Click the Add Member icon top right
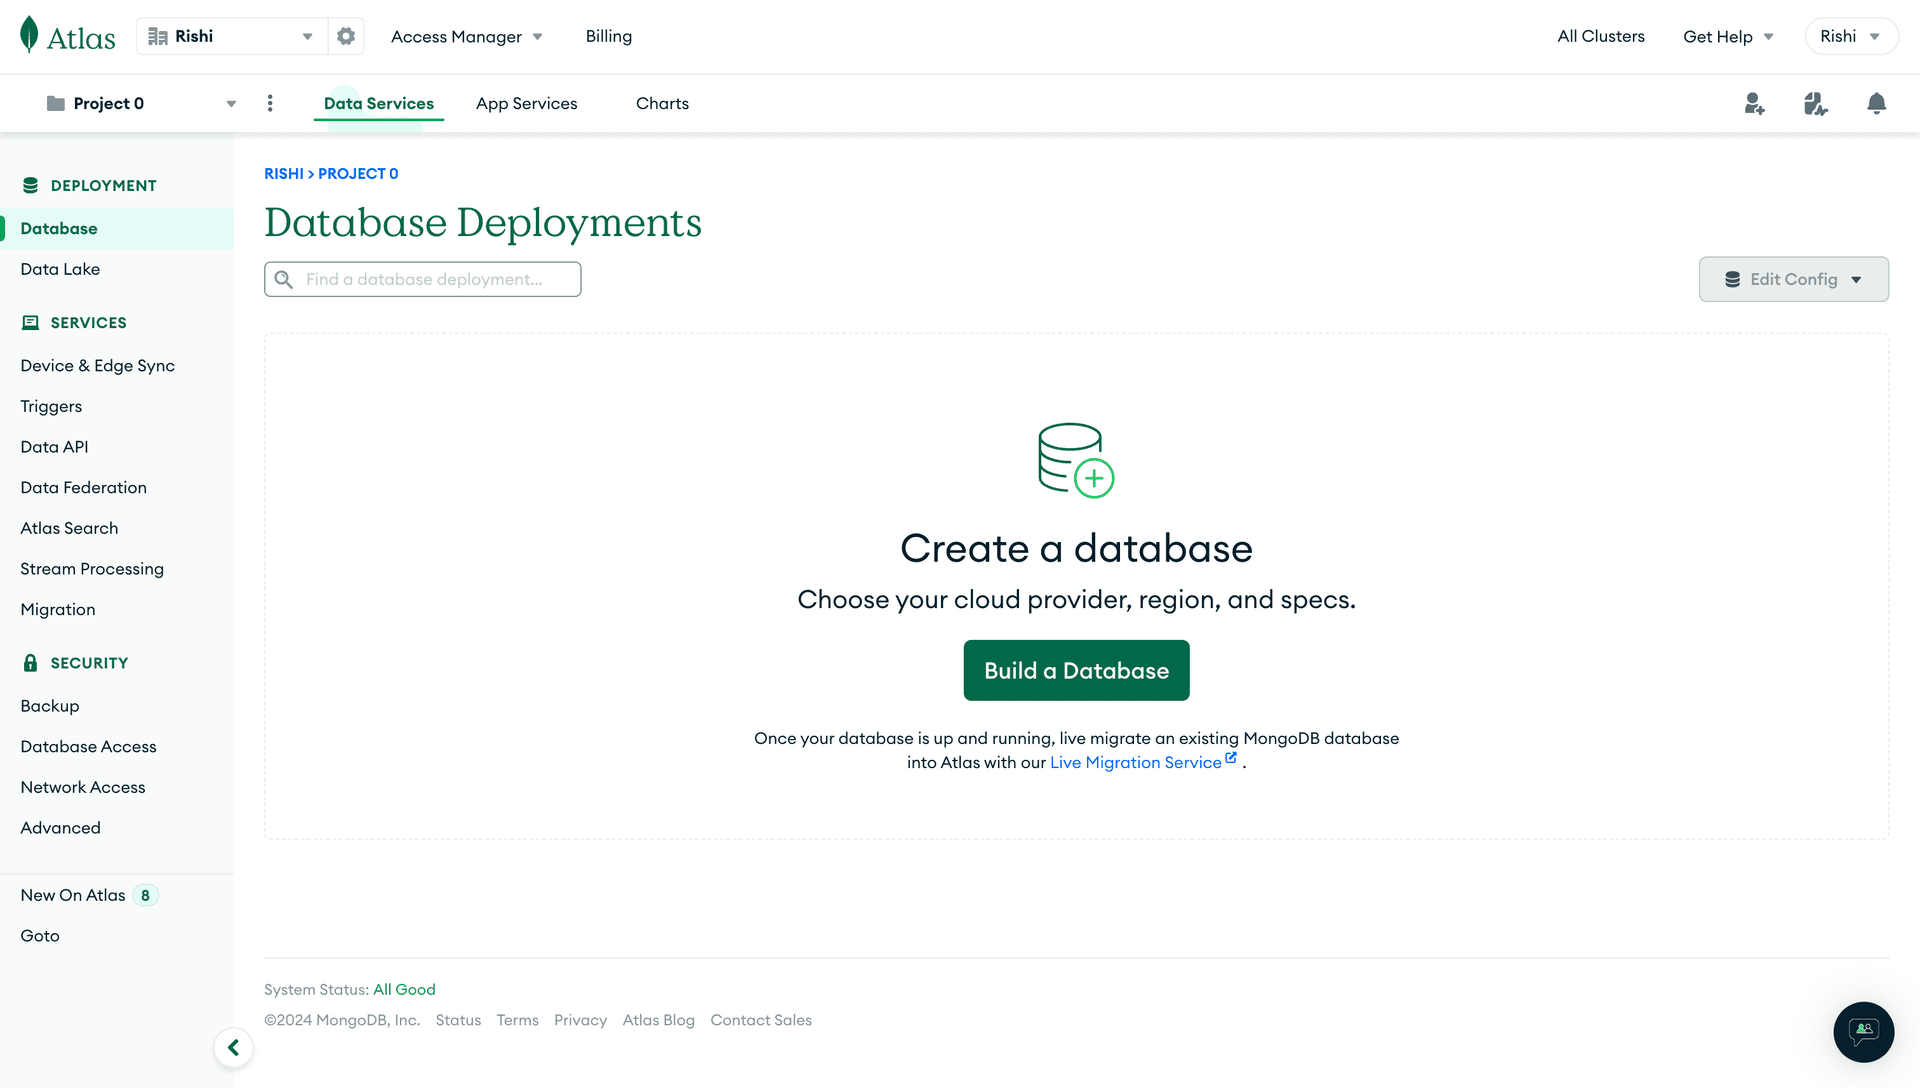 (x=1754, y=103)
